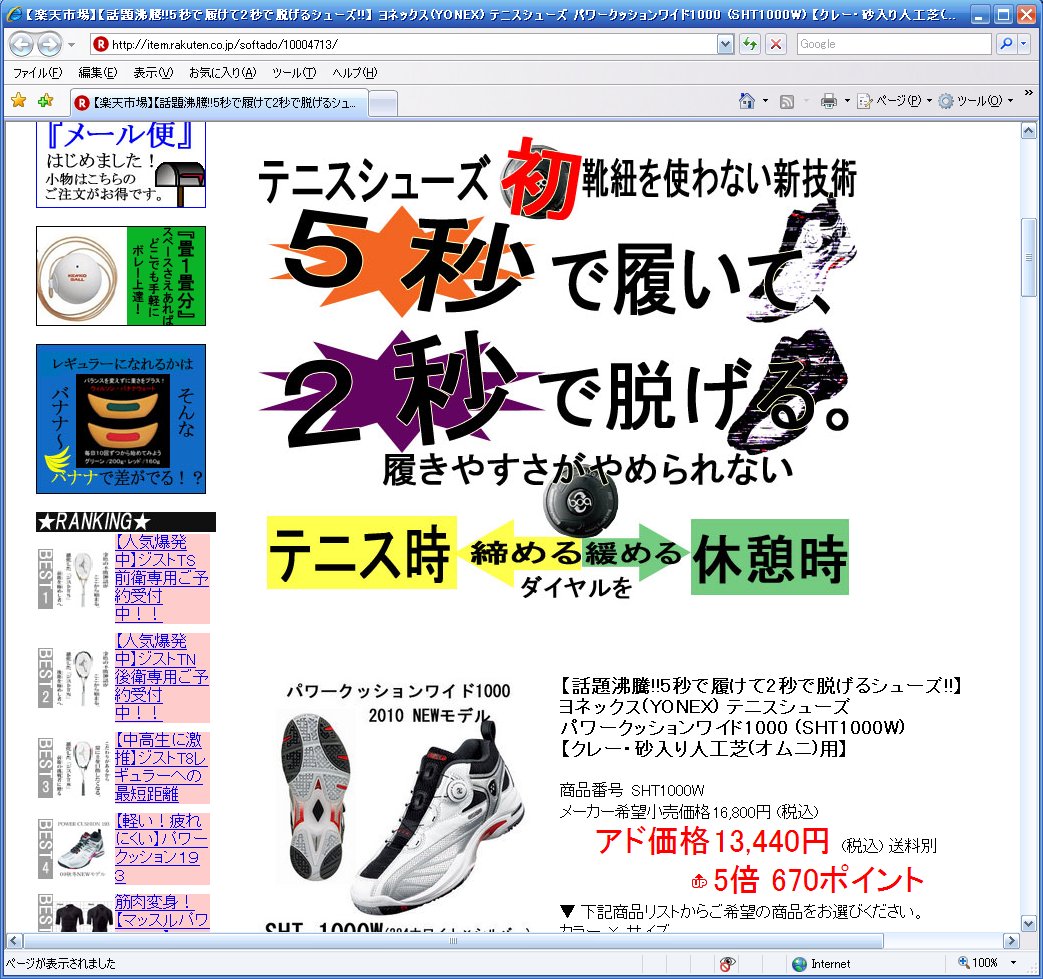
Task: Click the BEST 3 racket thumbnail
Action: 82,768
